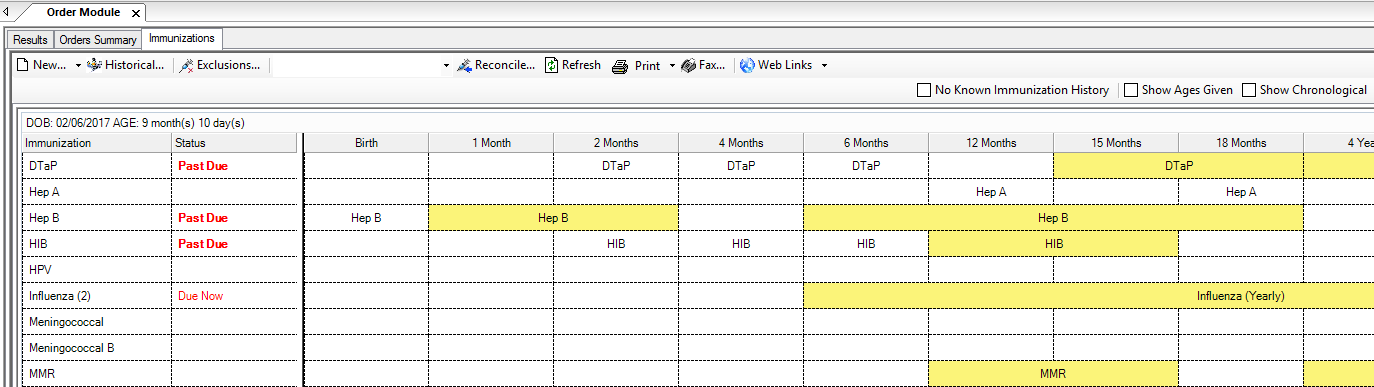Click the DOB and AGE patient line
The width and height of the screenshot is (1374, 387).
135,123
